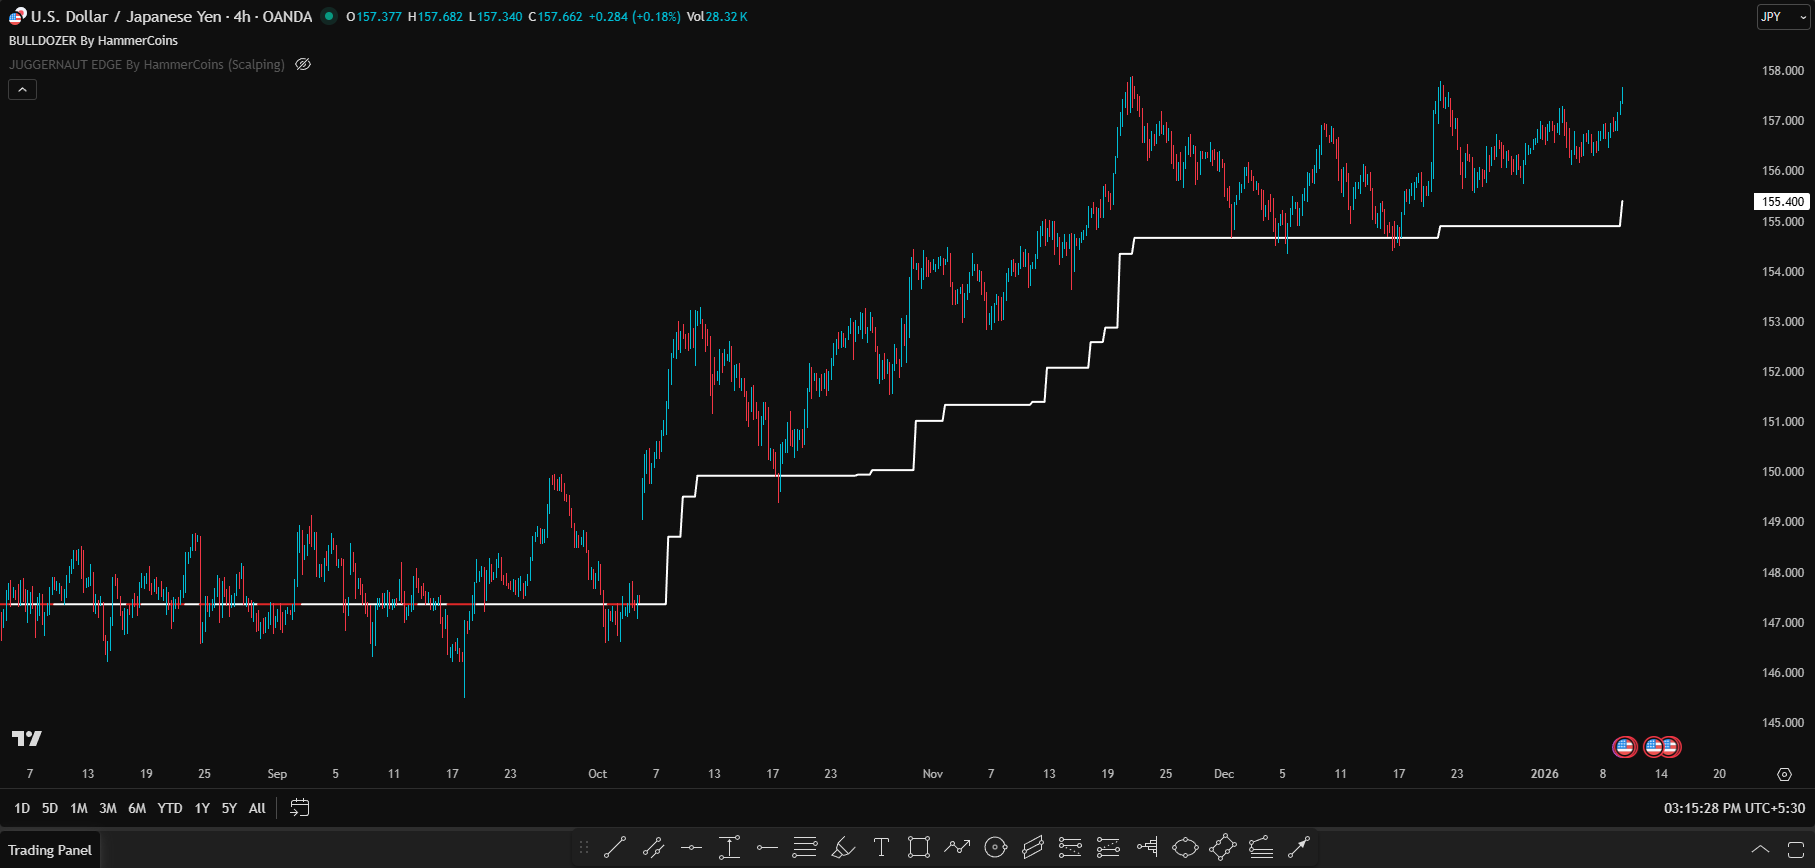Image resolution: width=1815 pixels, height=868 pixels.
Task: Open the JPY currency dropdown
Action: click(x=1783, y=17)
